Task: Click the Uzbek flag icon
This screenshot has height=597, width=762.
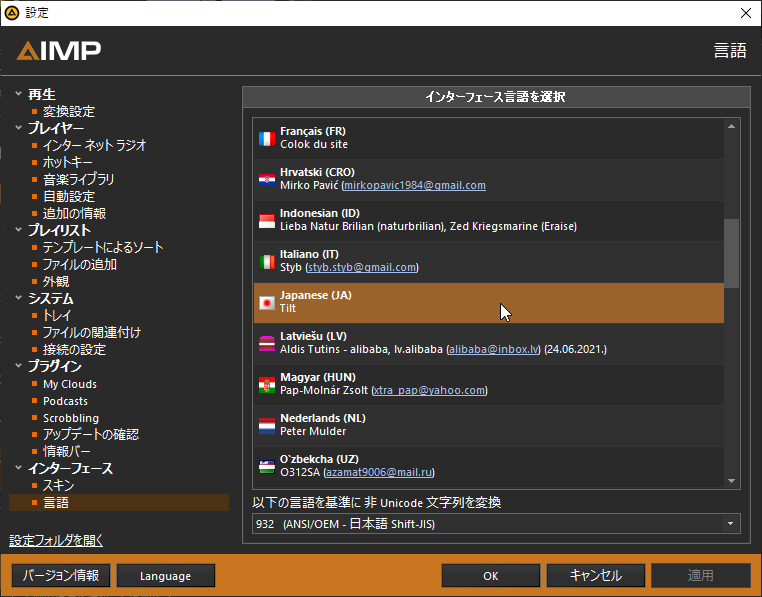Action: (x=267, y=467)
